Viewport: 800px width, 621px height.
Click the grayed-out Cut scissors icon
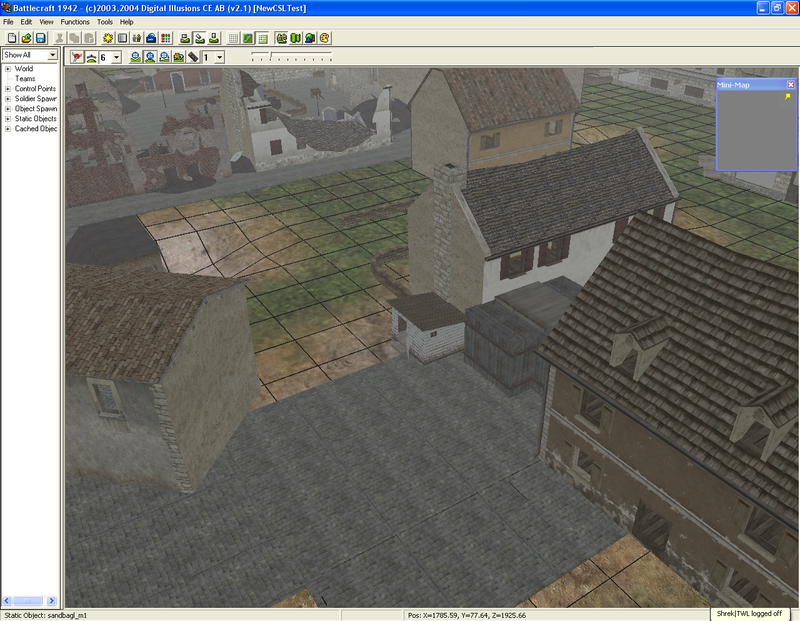[x=60, y=38]
